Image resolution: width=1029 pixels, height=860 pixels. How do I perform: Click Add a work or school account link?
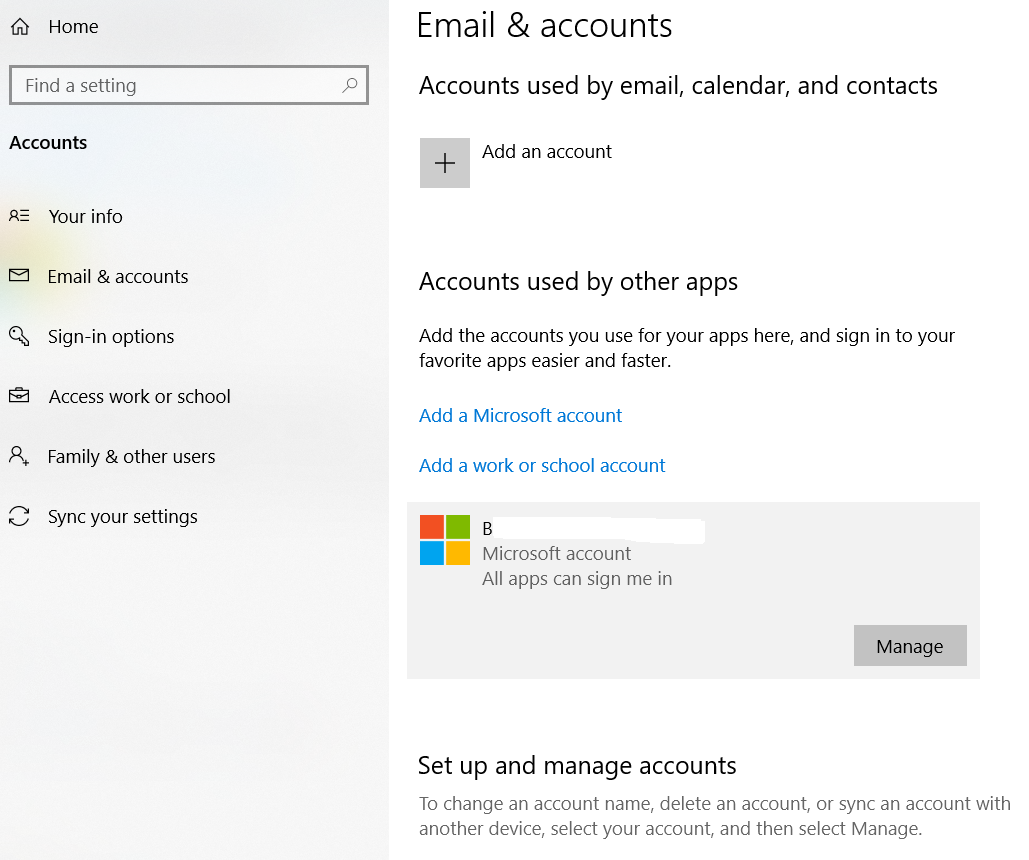click(x=542, y=465)
